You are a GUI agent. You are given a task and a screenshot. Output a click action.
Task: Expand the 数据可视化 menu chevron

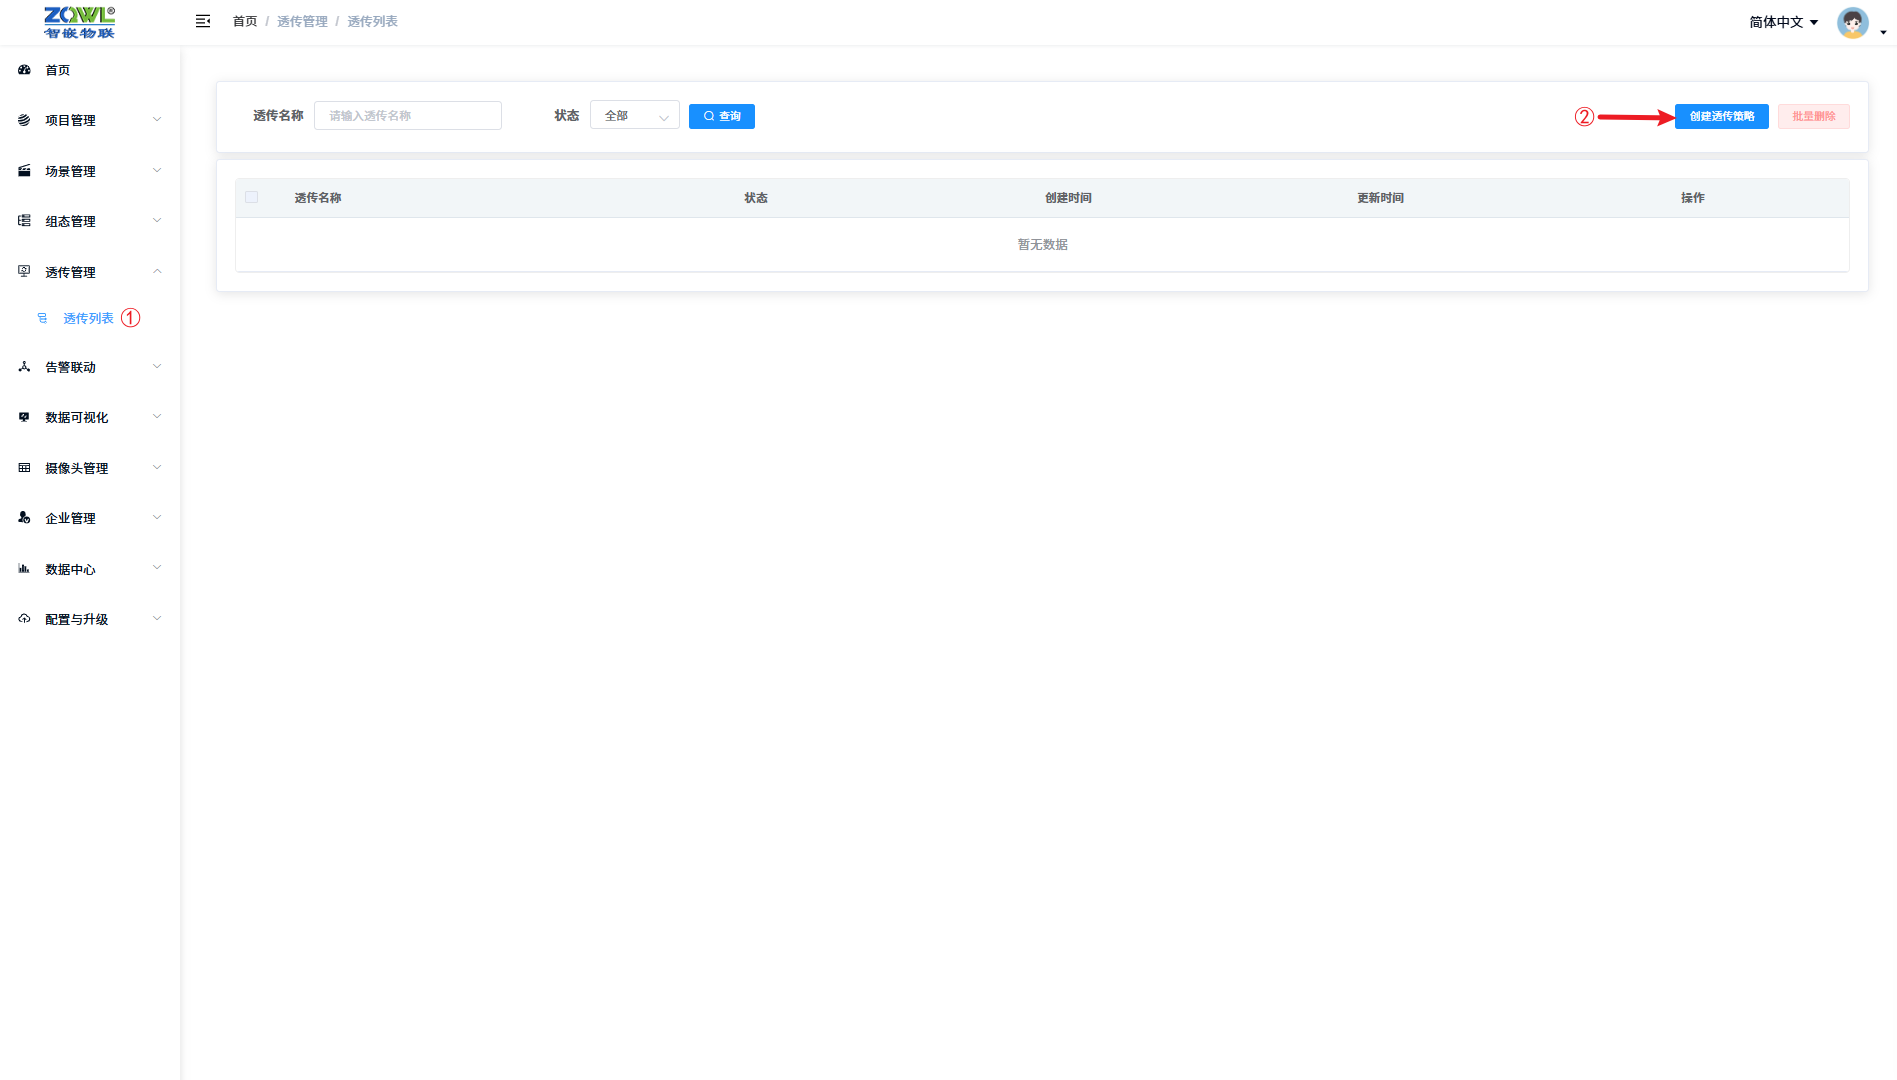pos(157,417)
